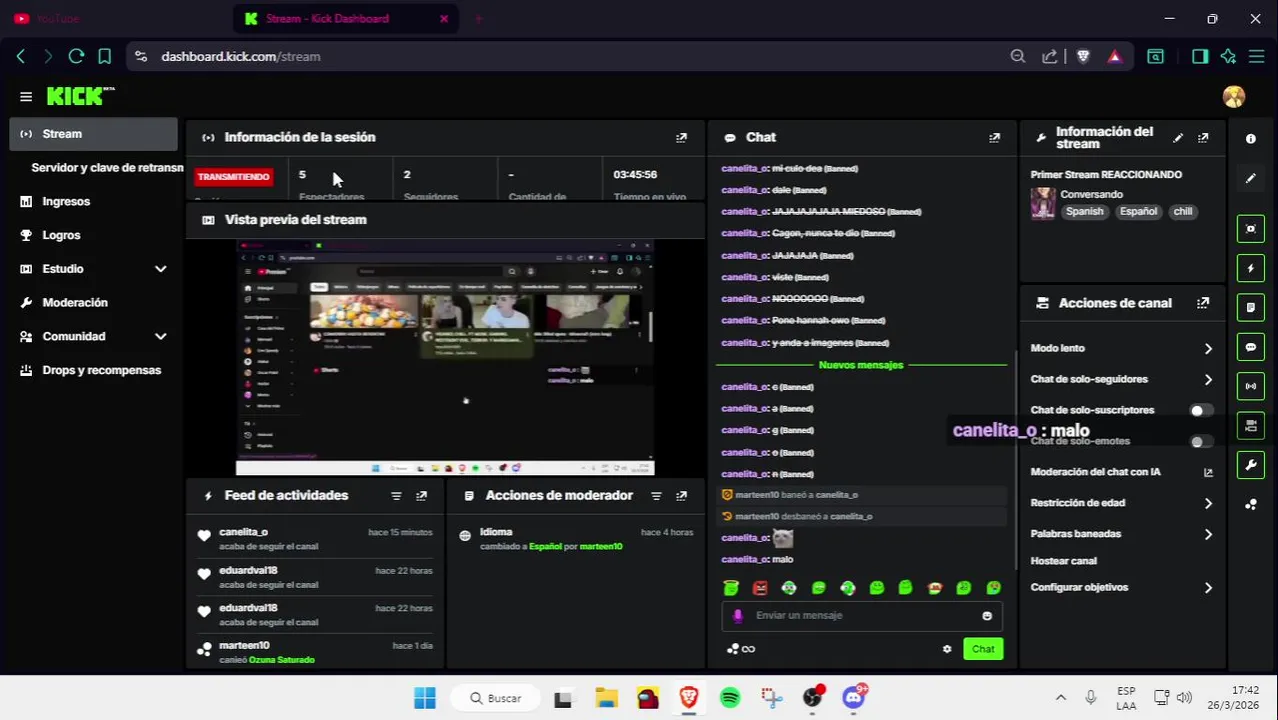
Task: Open Spotify from the taskbar
Action: 730,698
